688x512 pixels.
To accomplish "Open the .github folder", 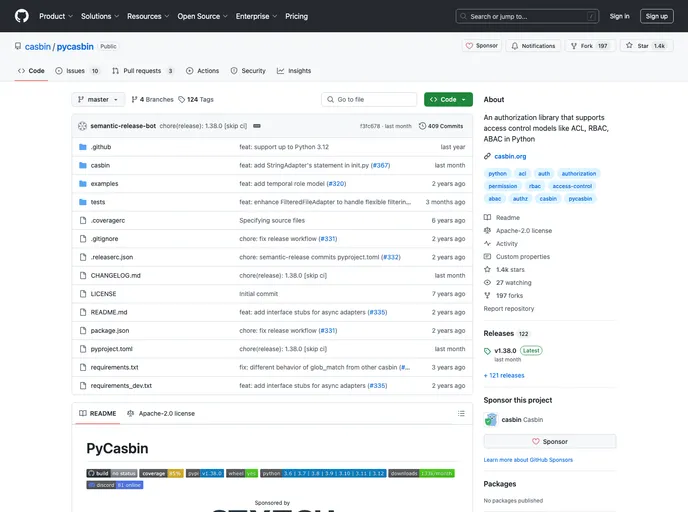I will [101, 147].
